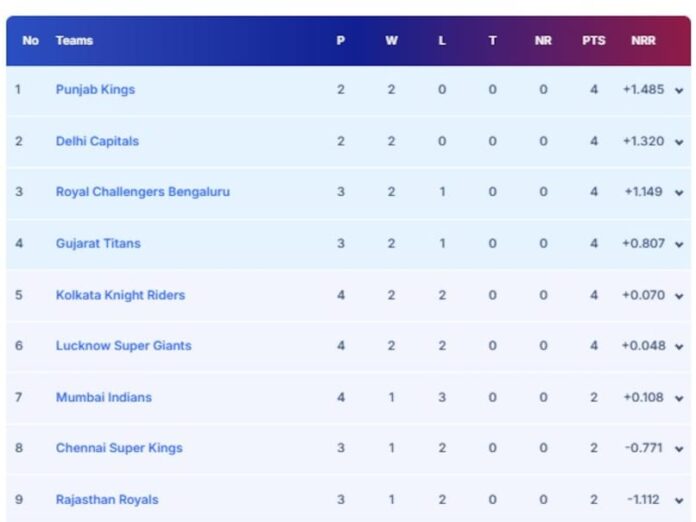Open Lucknow Super Giants team link
The height and width of the screenshot is (522, 696).
(x=123, y=346)
